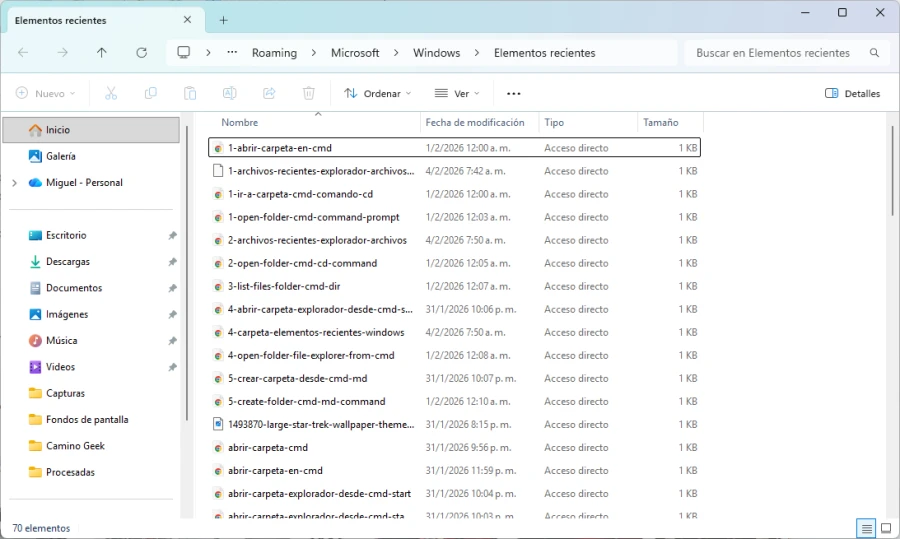Select file 2-open-folder-cmd-cd-command
Viewport: 900px width, 539px height.
(454, 263)
